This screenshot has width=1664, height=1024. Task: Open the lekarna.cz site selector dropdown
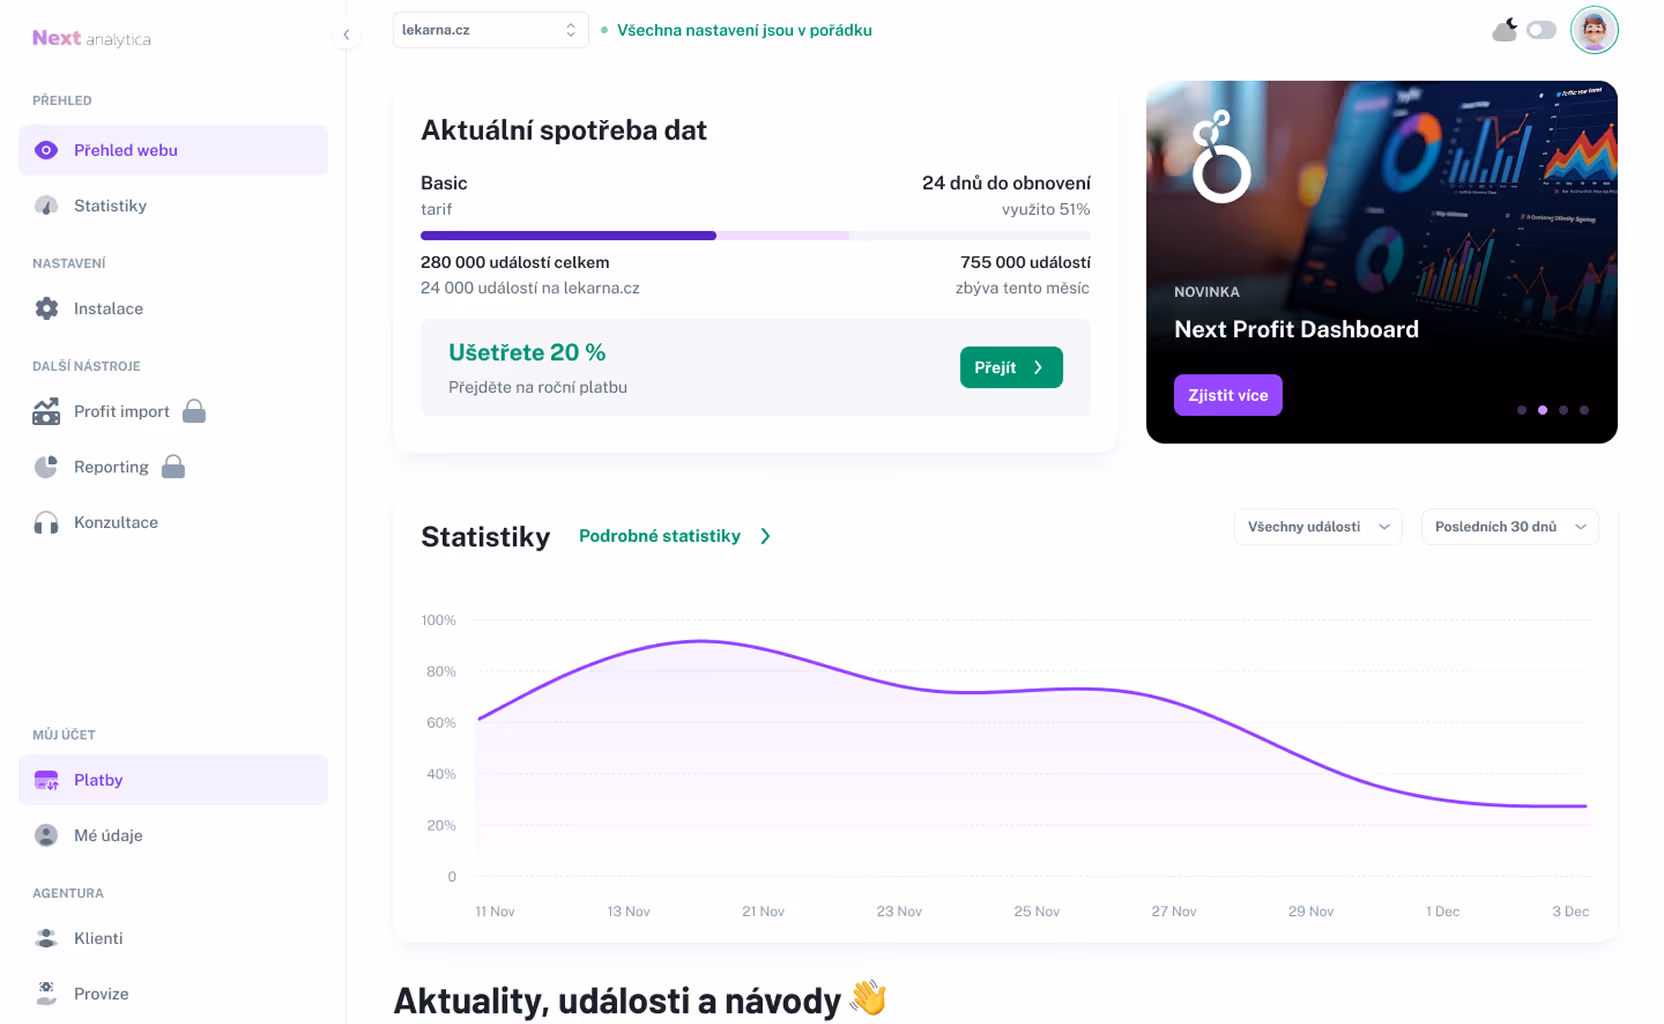pyautogui.click(x=489, y=30)
